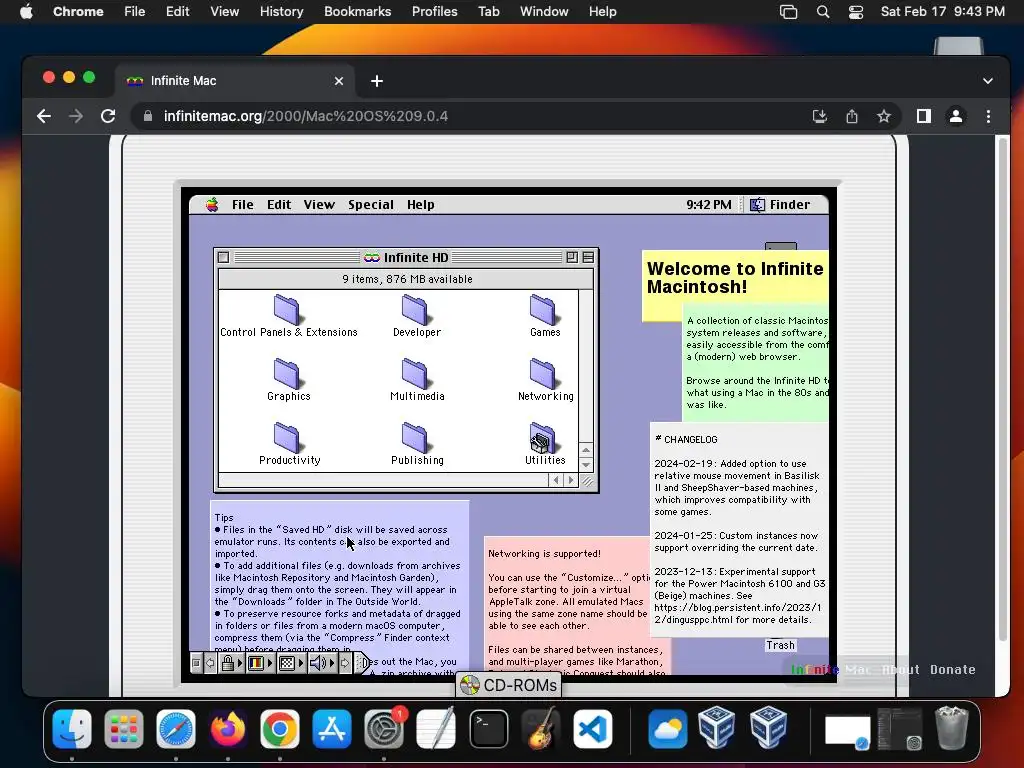
Task: Click the emulated 9:42 PM menu bar clock
Action: pos(709,204)
